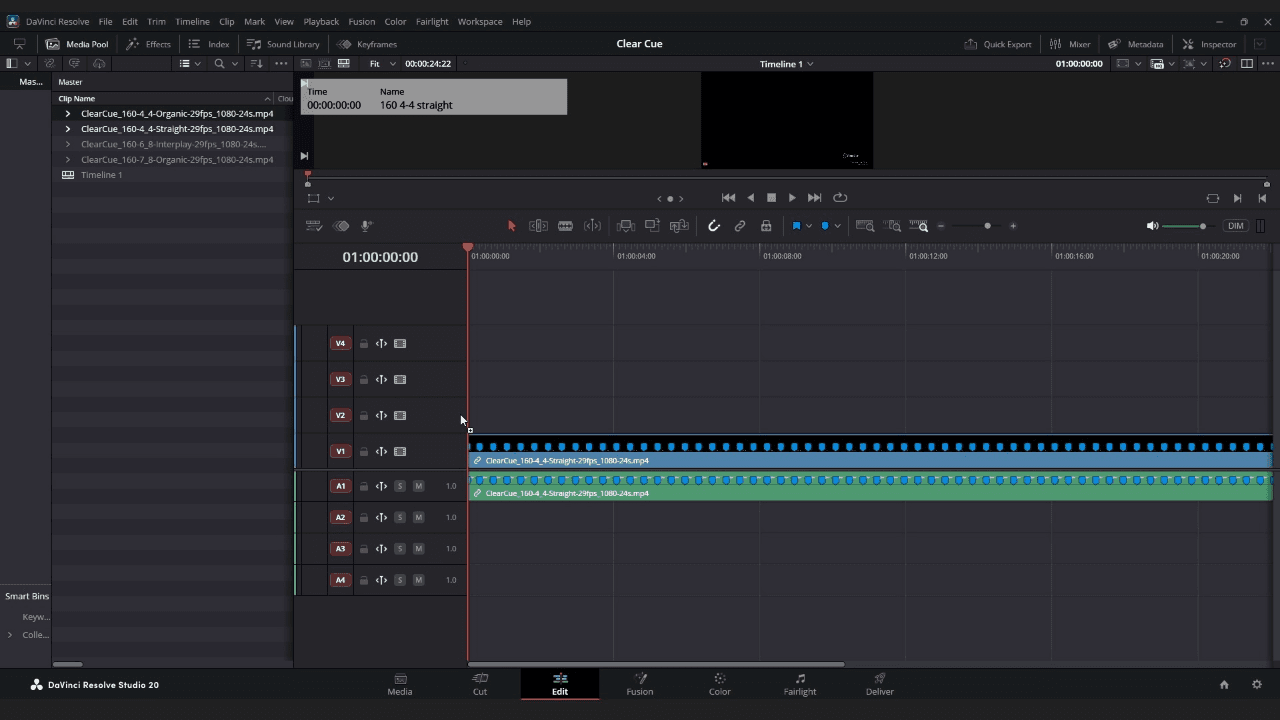Mute the A2 audio track
Image resolution: width=1280 pixels, height=720 pixels.
click(x=418, y=517)
